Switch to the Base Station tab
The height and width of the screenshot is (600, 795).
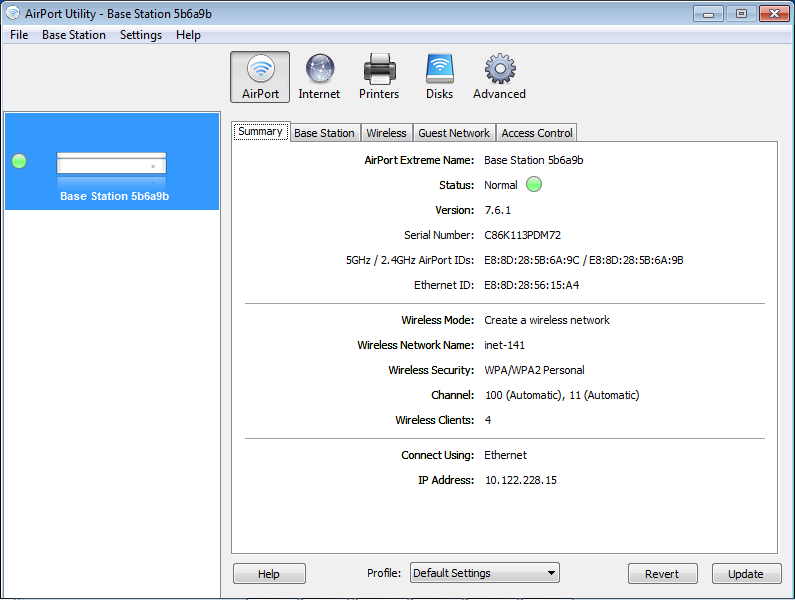pos(324,133)
